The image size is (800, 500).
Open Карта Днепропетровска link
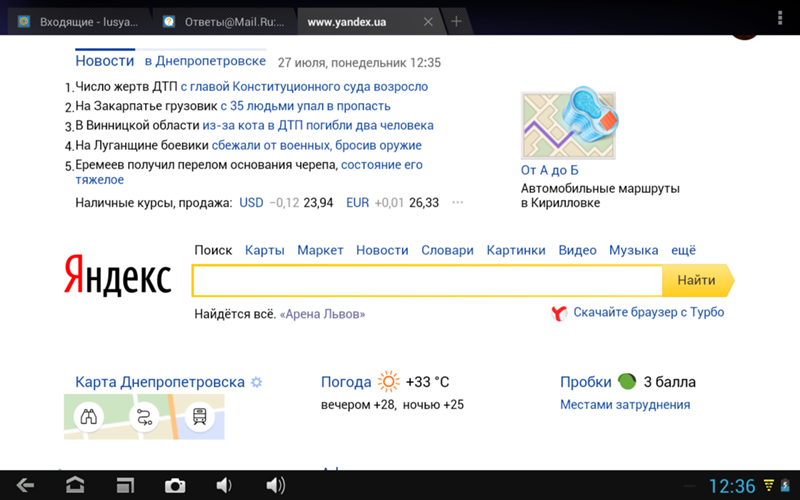click(x=160, y=382)
